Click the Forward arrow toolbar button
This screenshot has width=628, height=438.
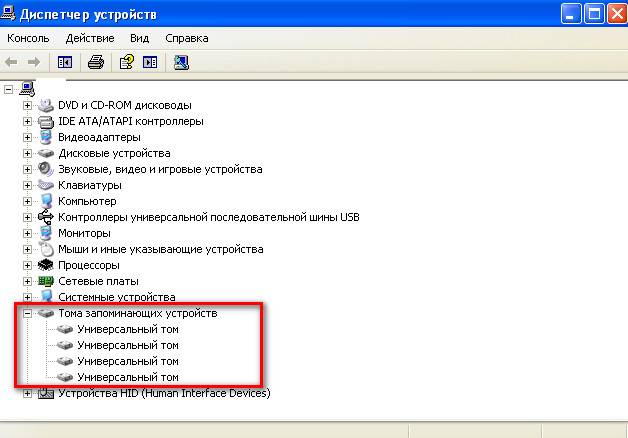(x=34, y=62)
